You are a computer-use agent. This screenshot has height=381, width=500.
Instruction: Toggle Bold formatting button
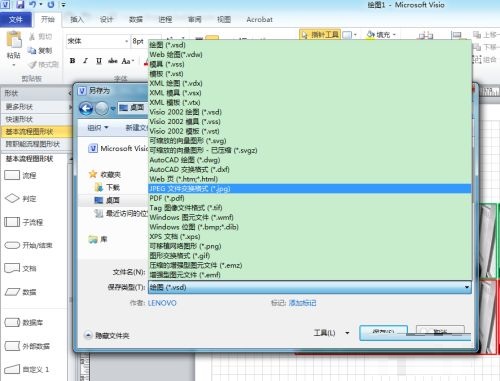pos(72,61)
